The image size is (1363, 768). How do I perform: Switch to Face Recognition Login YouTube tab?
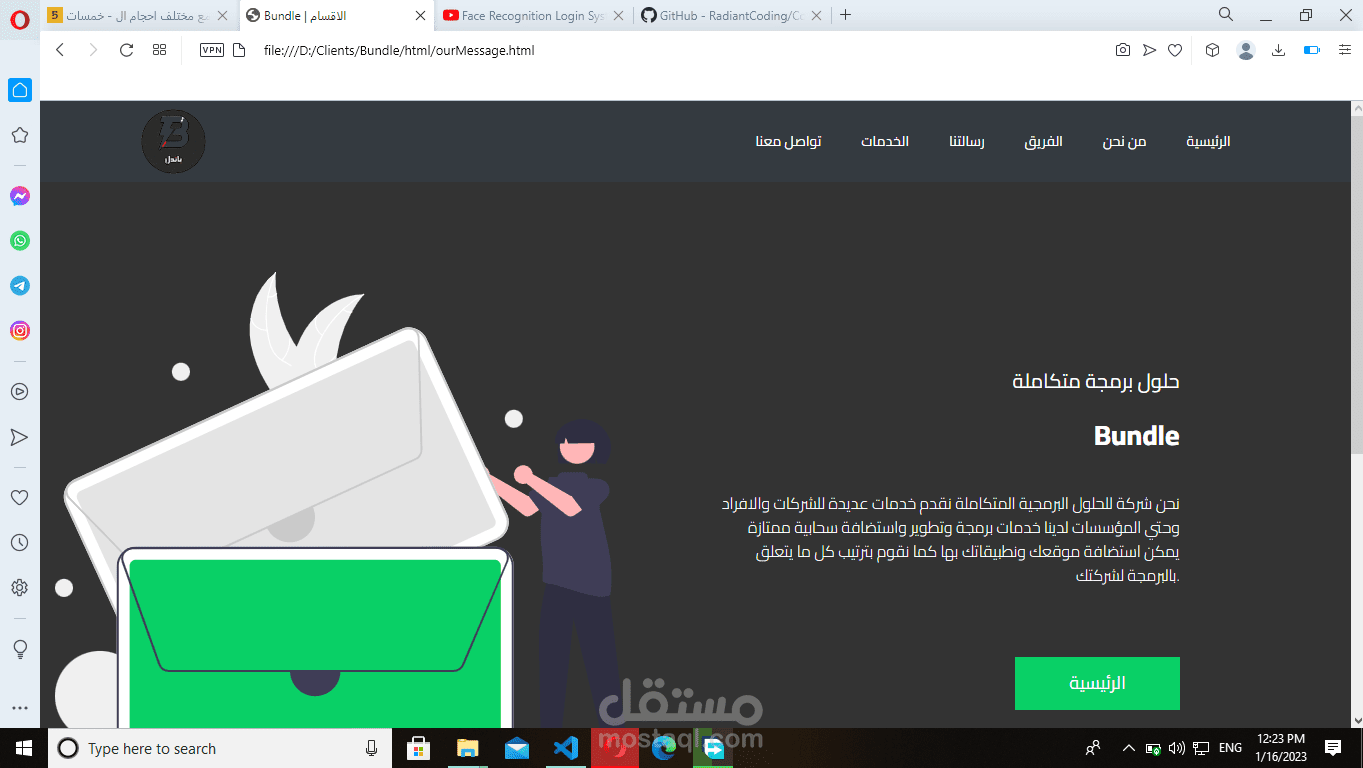pyautogui.click(x=534, y=16)
